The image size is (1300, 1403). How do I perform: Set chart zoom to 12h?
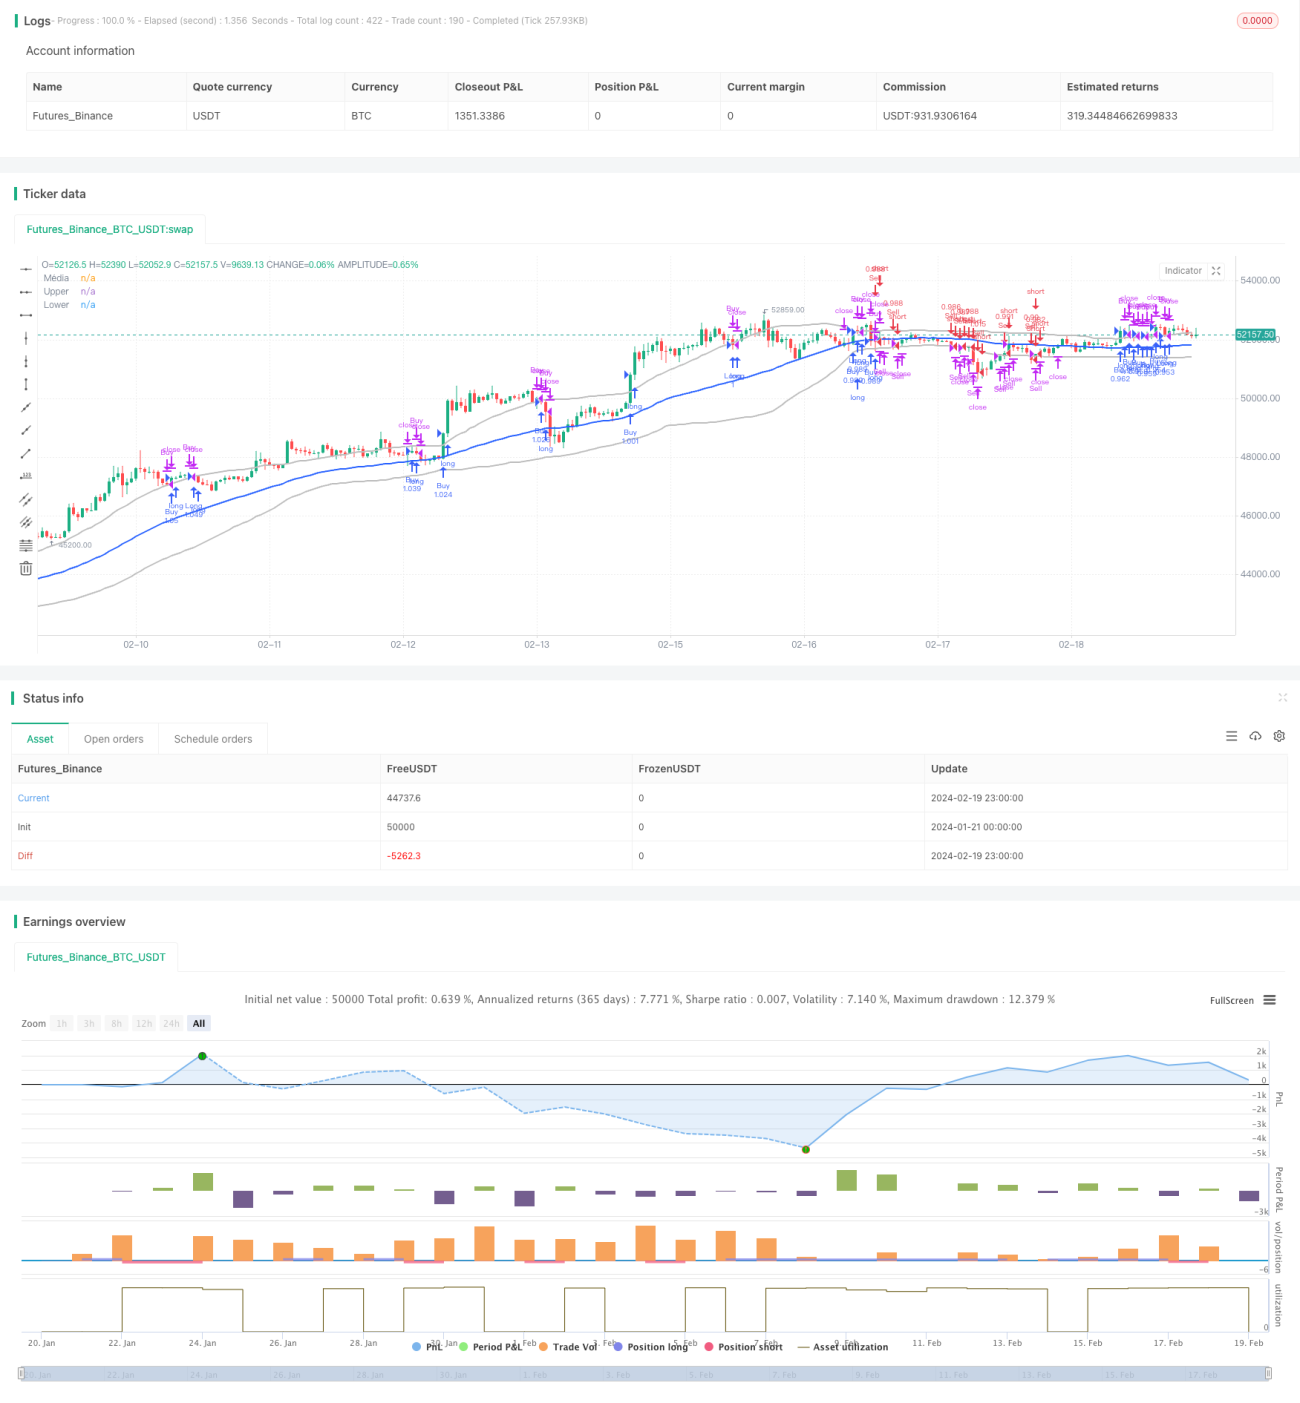tap(144, 1023)
